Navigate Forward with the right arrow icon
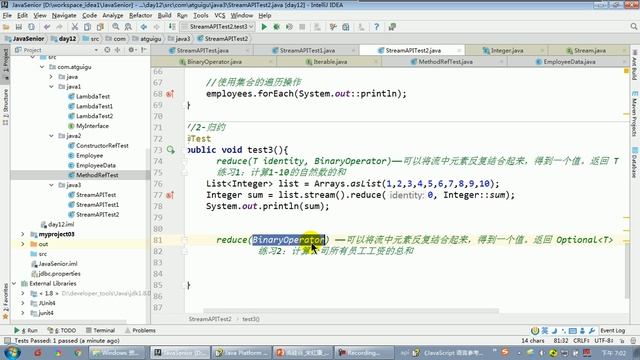Image resolution: width=640 pixels, height=360 pixels. tap(156, 27)
